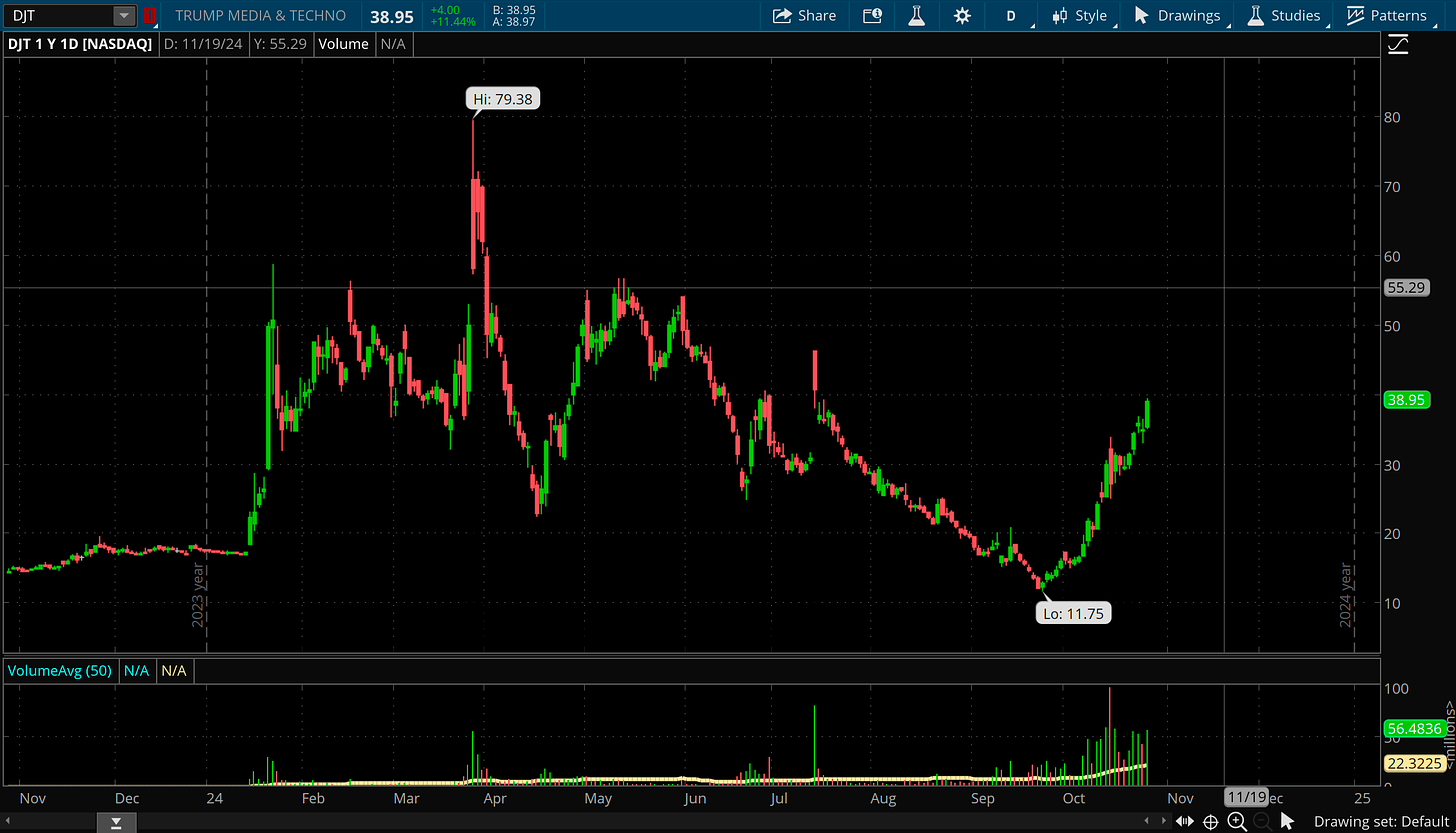Select the pointer cursor tool in the bottom bar
Viewport: 1456px width, 833px height.
coord(1288,822)
